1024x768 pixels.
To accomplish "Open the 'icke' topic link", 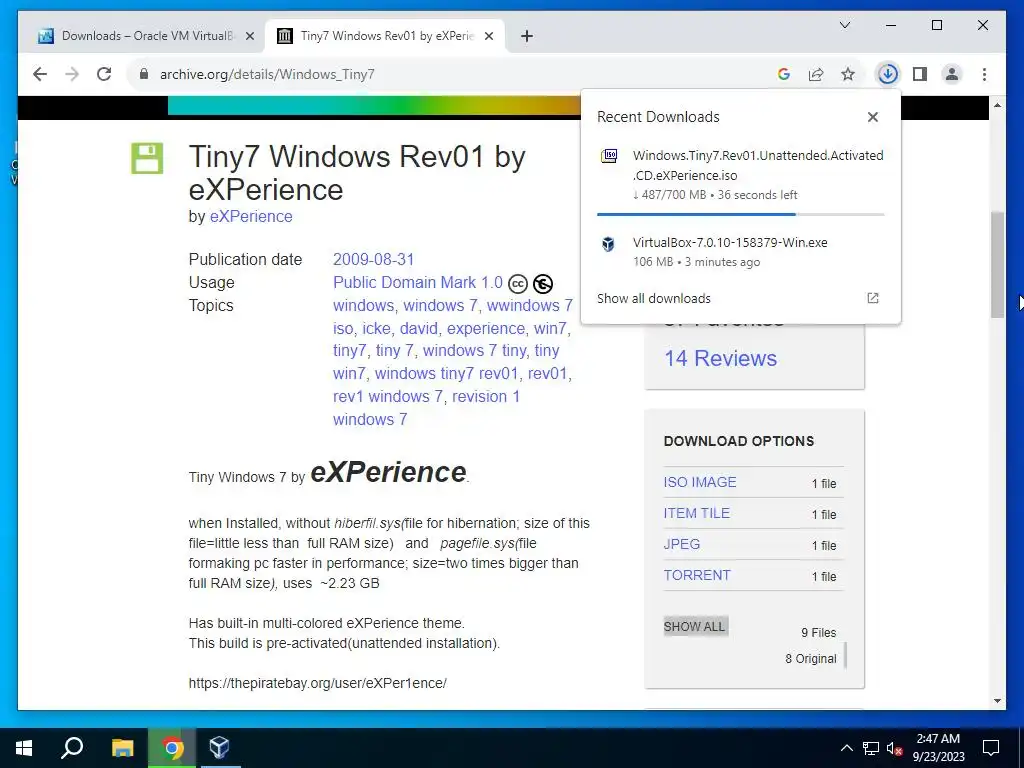I will (376, 328).
